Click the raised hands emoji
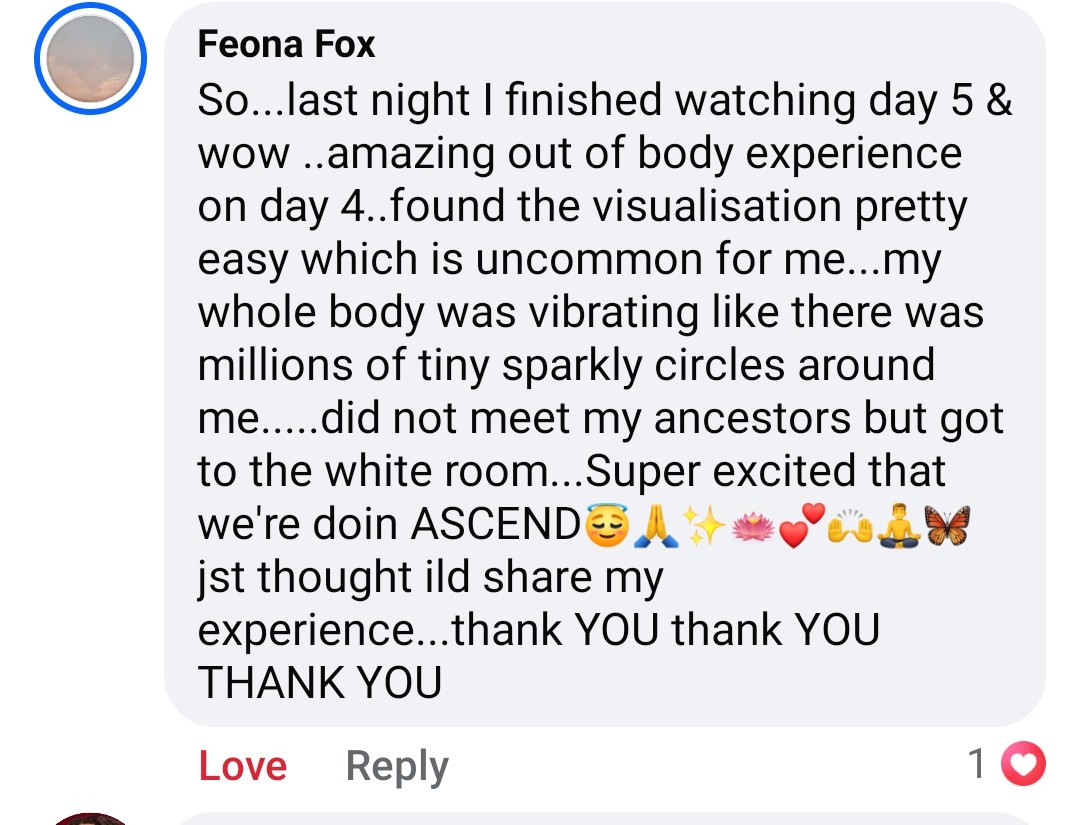The image size is (1080, 825). (847, 525)
